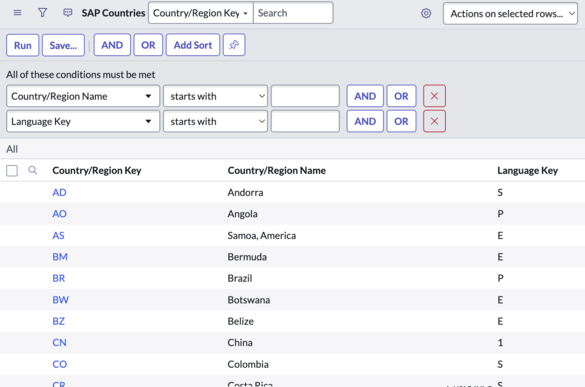
Task: Add OR clause to Country/Region Name row
Action: pos(401,96)
